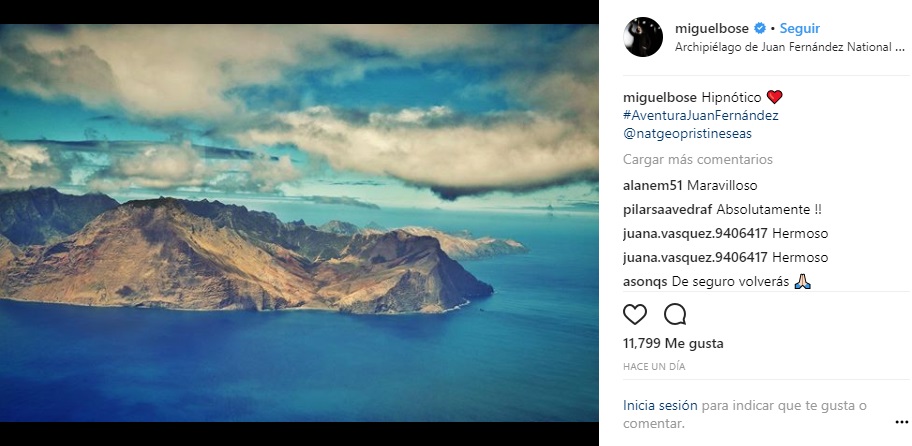Open alanem51 commenter profile
912x446 pixels.
coord(651,185)
